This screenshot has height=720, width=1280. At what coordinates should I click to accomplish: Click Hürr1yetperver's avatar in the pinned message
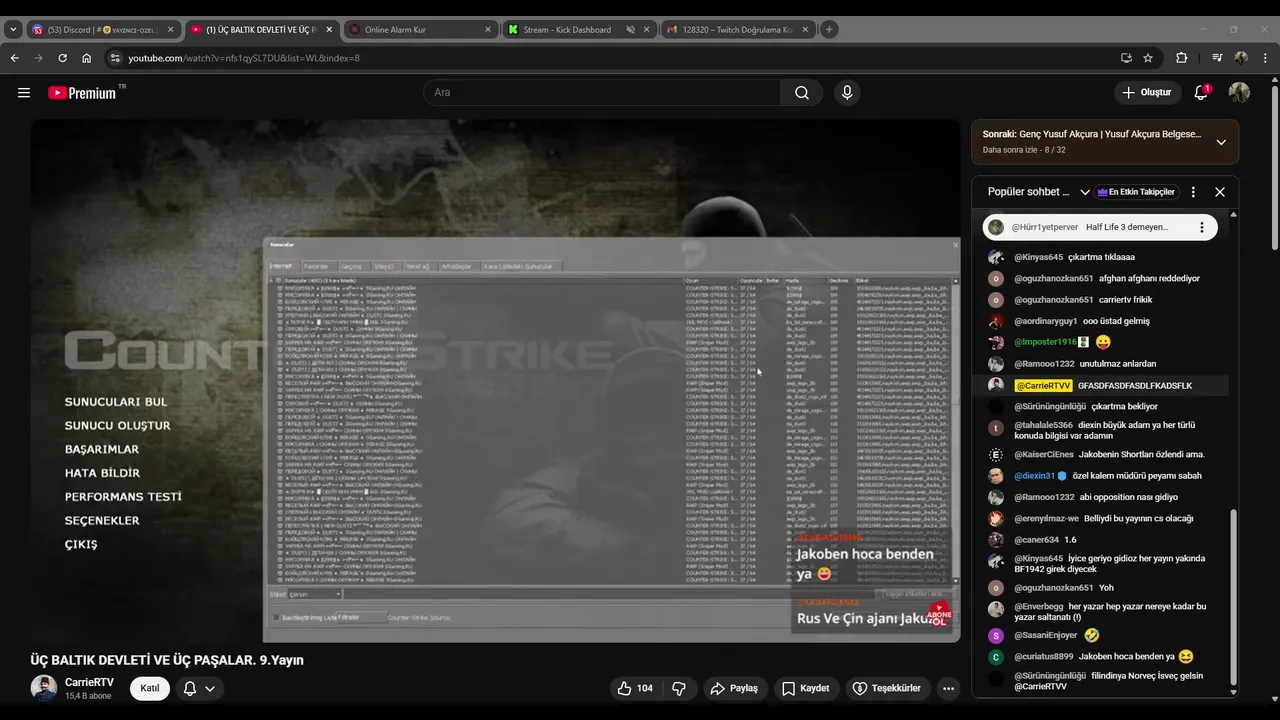click(x=996, y=227)
